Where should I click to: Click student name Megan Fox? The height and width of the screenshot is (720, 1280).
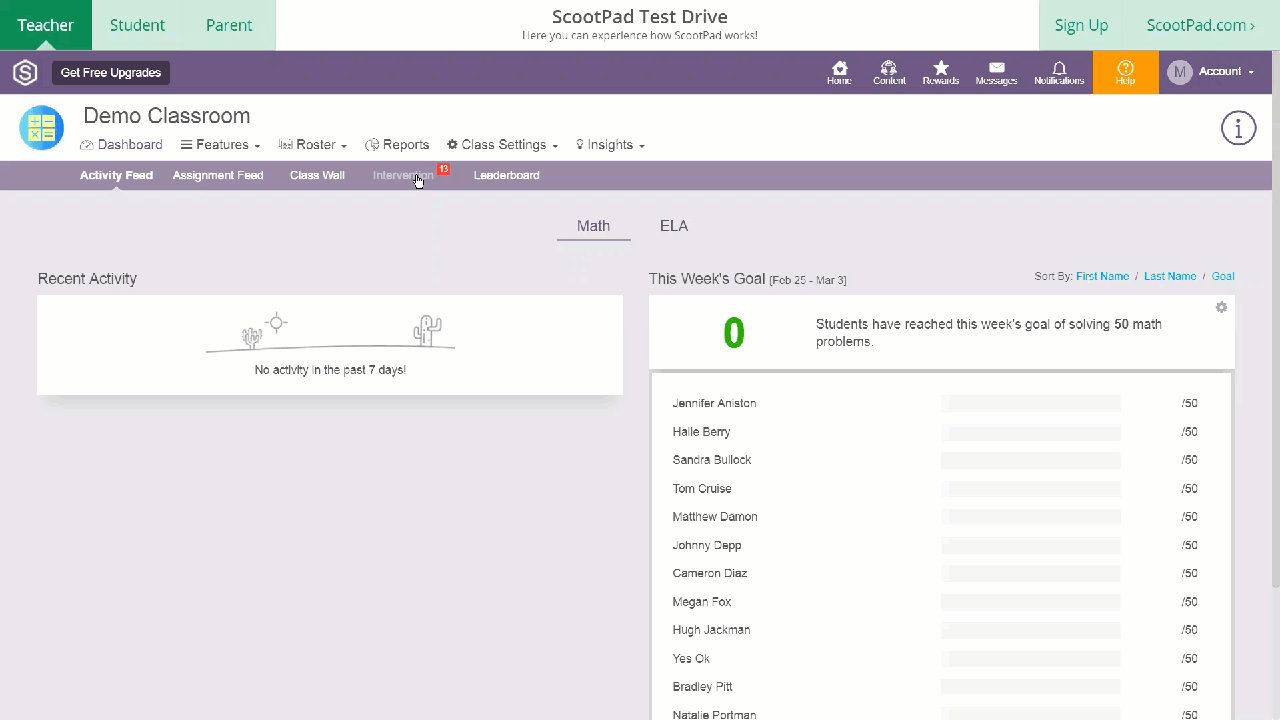(702, 602)
